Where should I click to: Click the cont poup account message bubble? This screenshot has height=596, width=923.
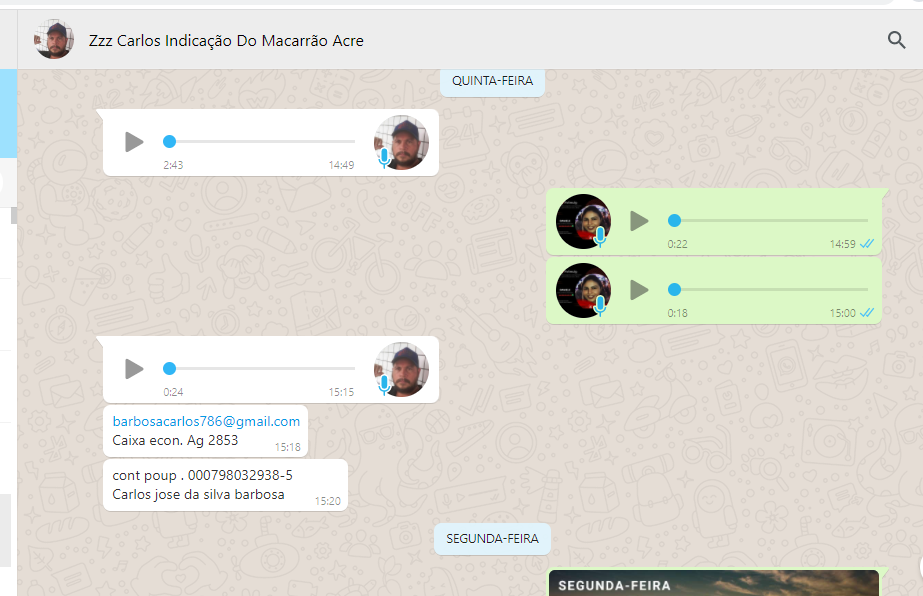click(225, 485)
